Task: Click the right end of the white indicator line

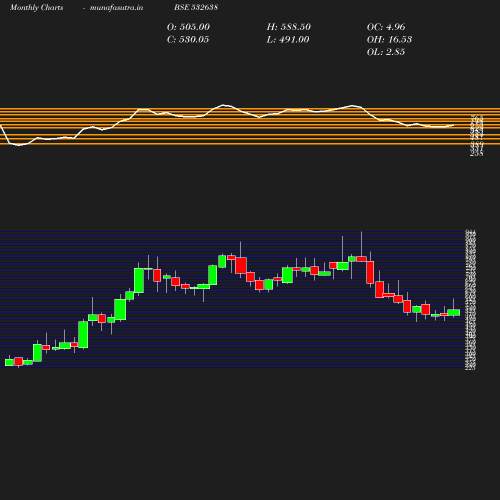Action: coord(453,125)
